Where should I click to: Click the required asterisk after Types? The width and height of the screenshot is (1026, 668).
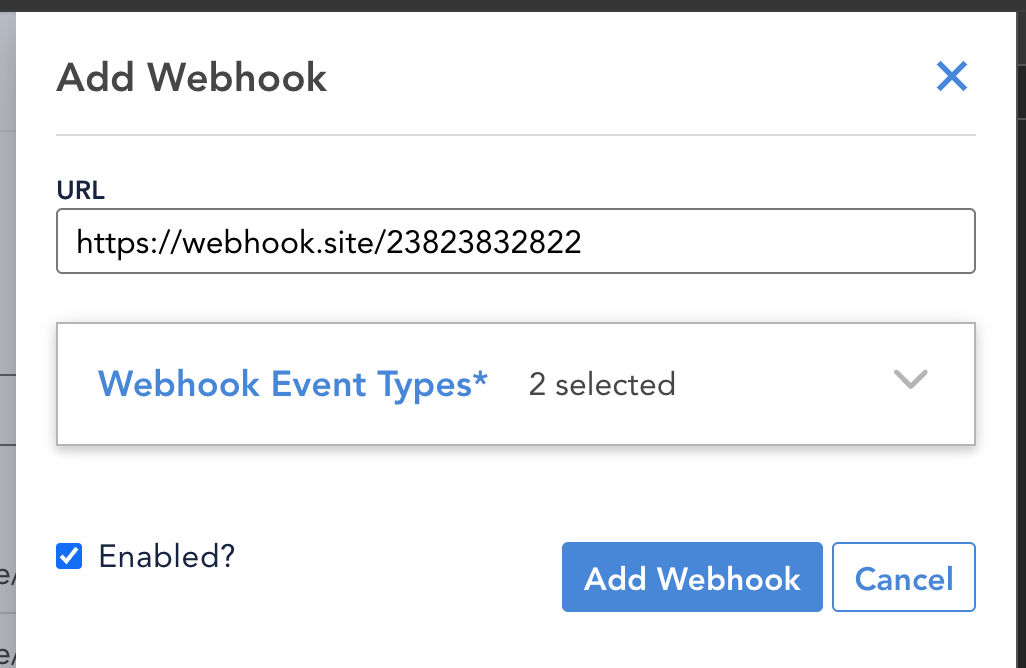[480, 378]
